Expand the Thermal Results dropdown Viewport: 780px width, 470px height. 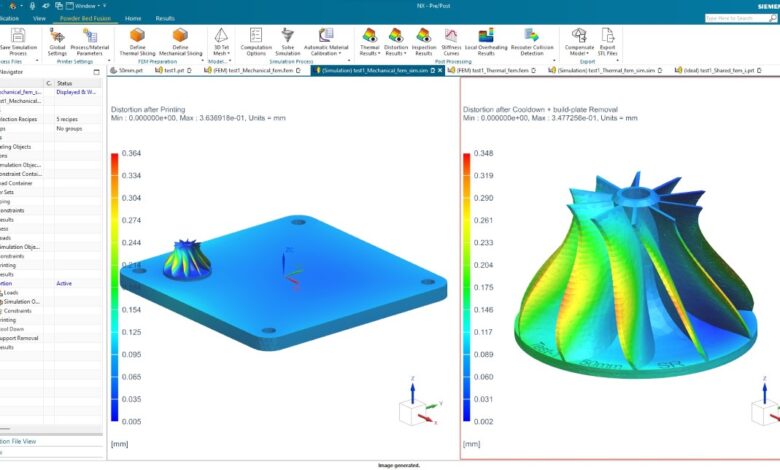coord(368,52)
